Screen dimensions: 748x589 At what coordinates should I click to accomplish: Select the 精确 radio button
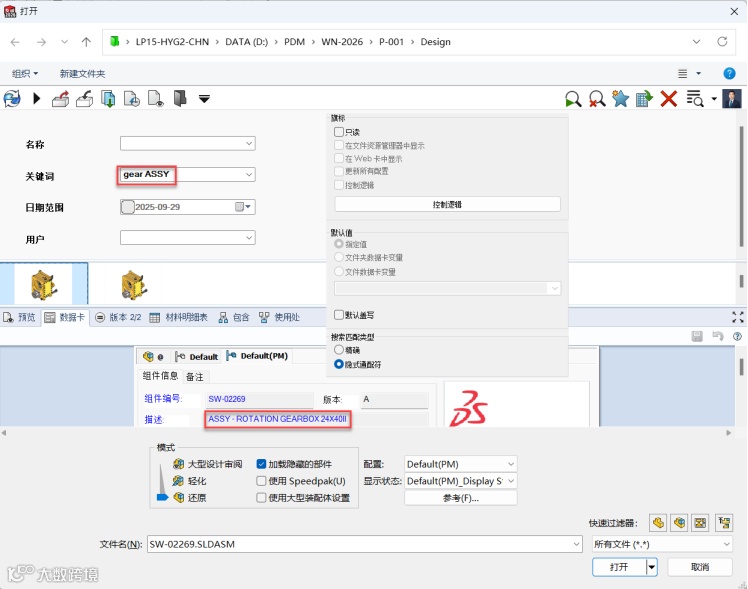pyautogui.click(x=339, y=350)
